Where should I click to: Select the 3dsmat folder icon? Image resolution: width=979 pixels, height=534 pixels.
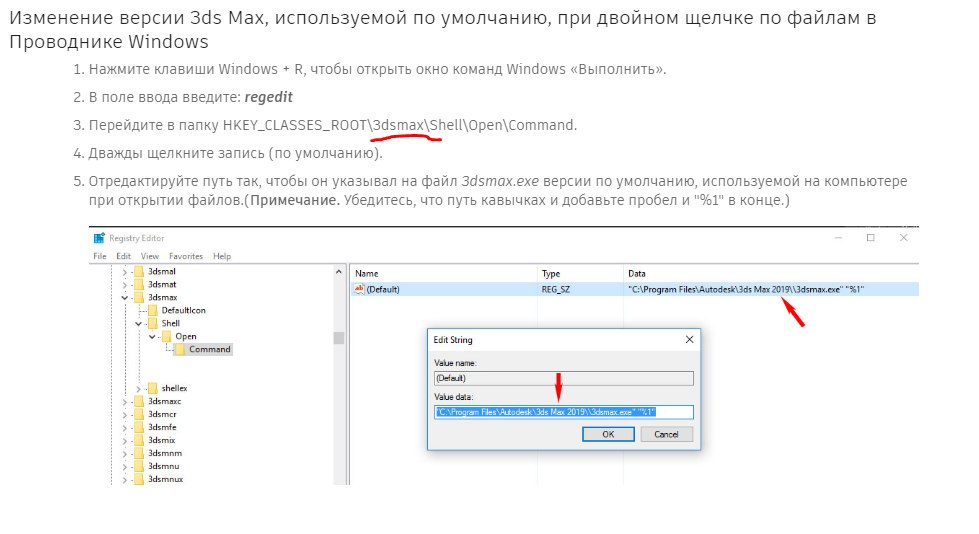tap(139, 284)
